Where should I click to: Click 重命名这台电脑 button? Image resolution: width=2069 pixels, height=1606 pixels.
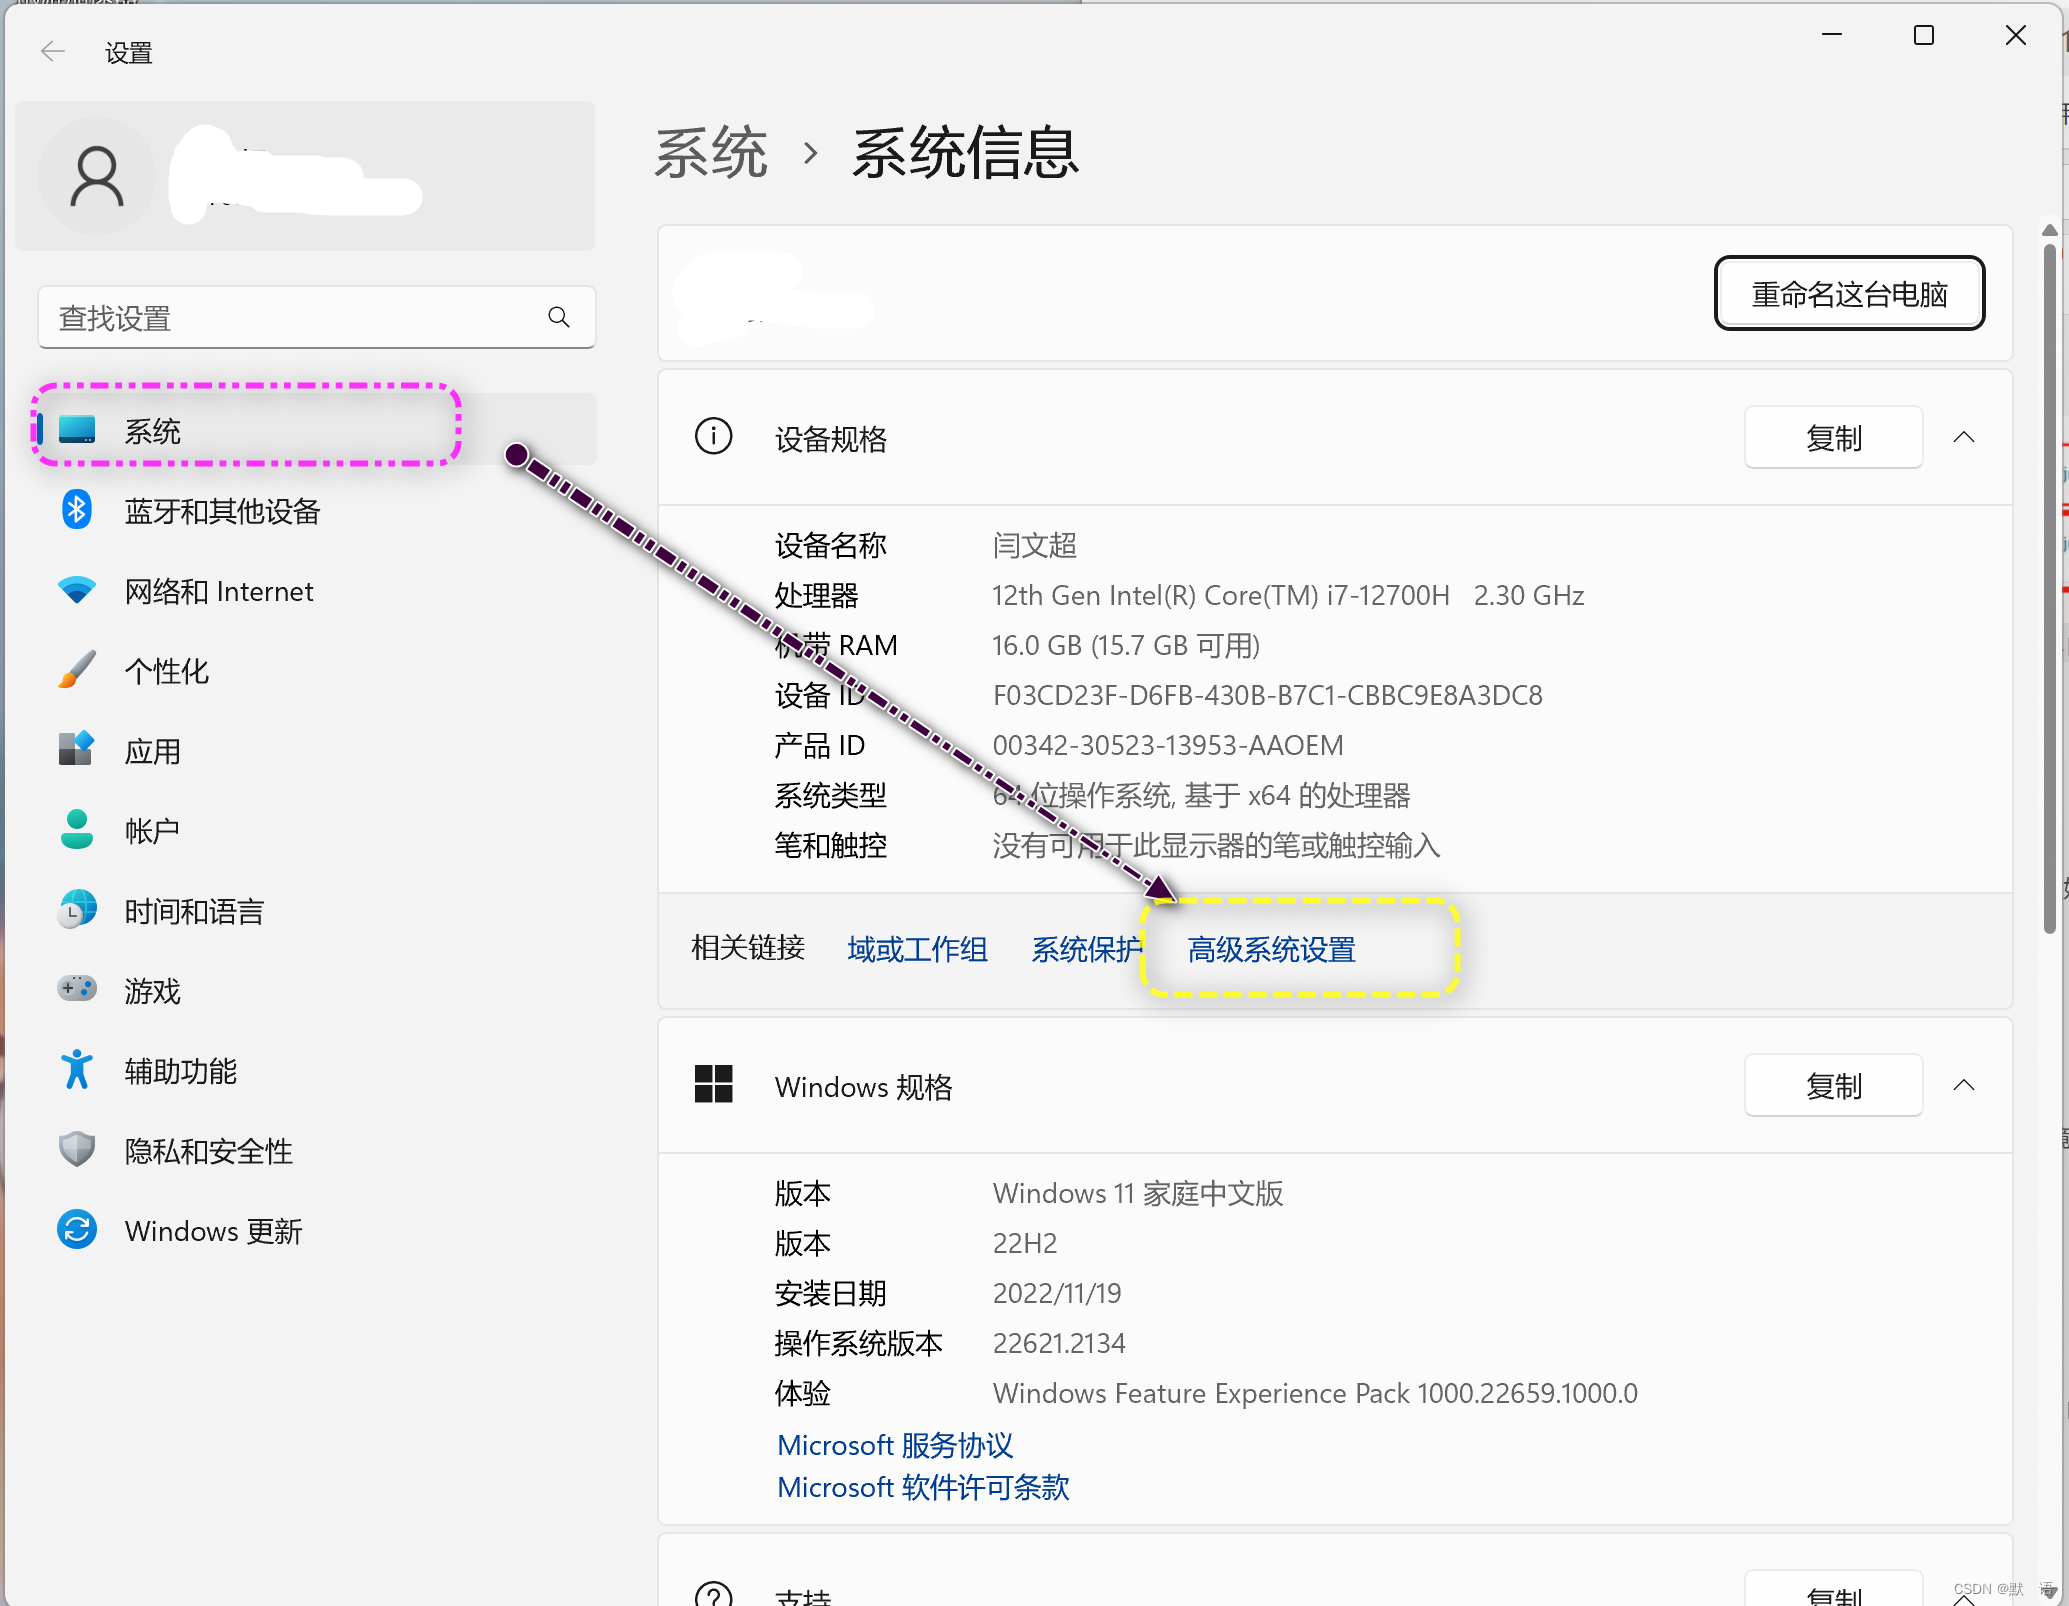[1848, 294]
